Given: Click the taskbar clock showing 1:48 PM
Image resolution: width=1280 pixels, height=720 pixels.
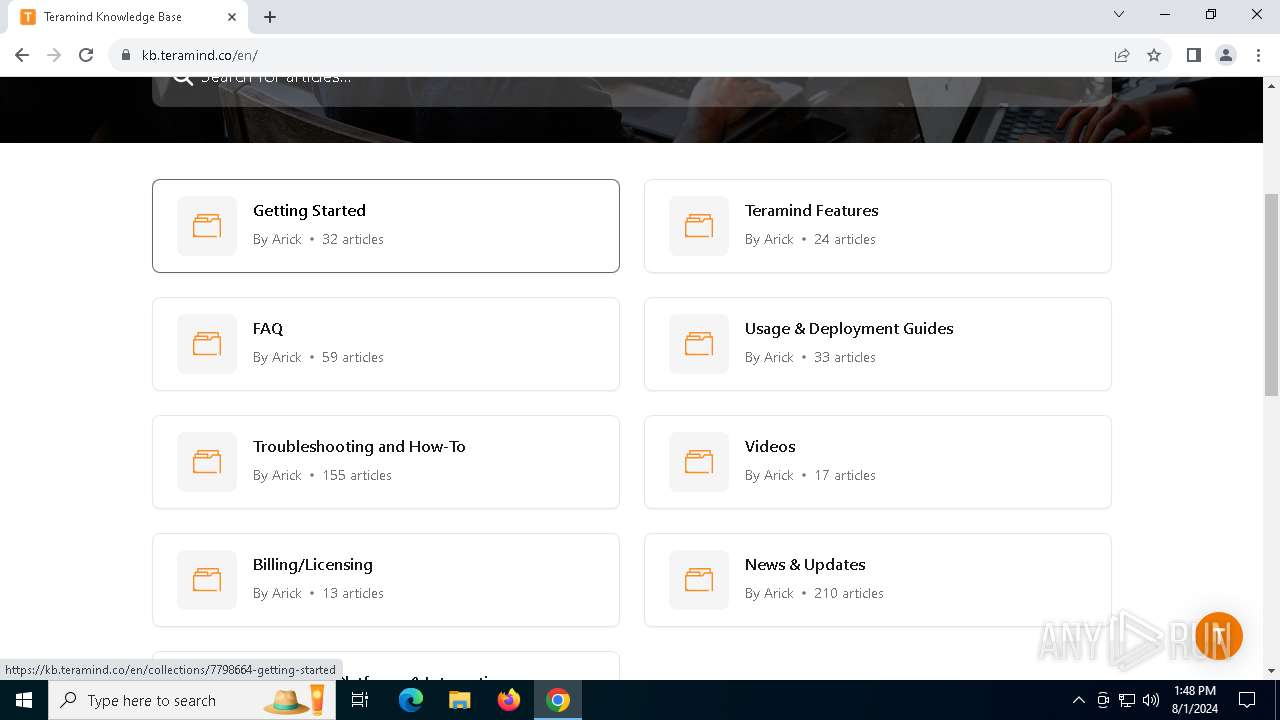Looking at the screenshot, I should 1195,700.
